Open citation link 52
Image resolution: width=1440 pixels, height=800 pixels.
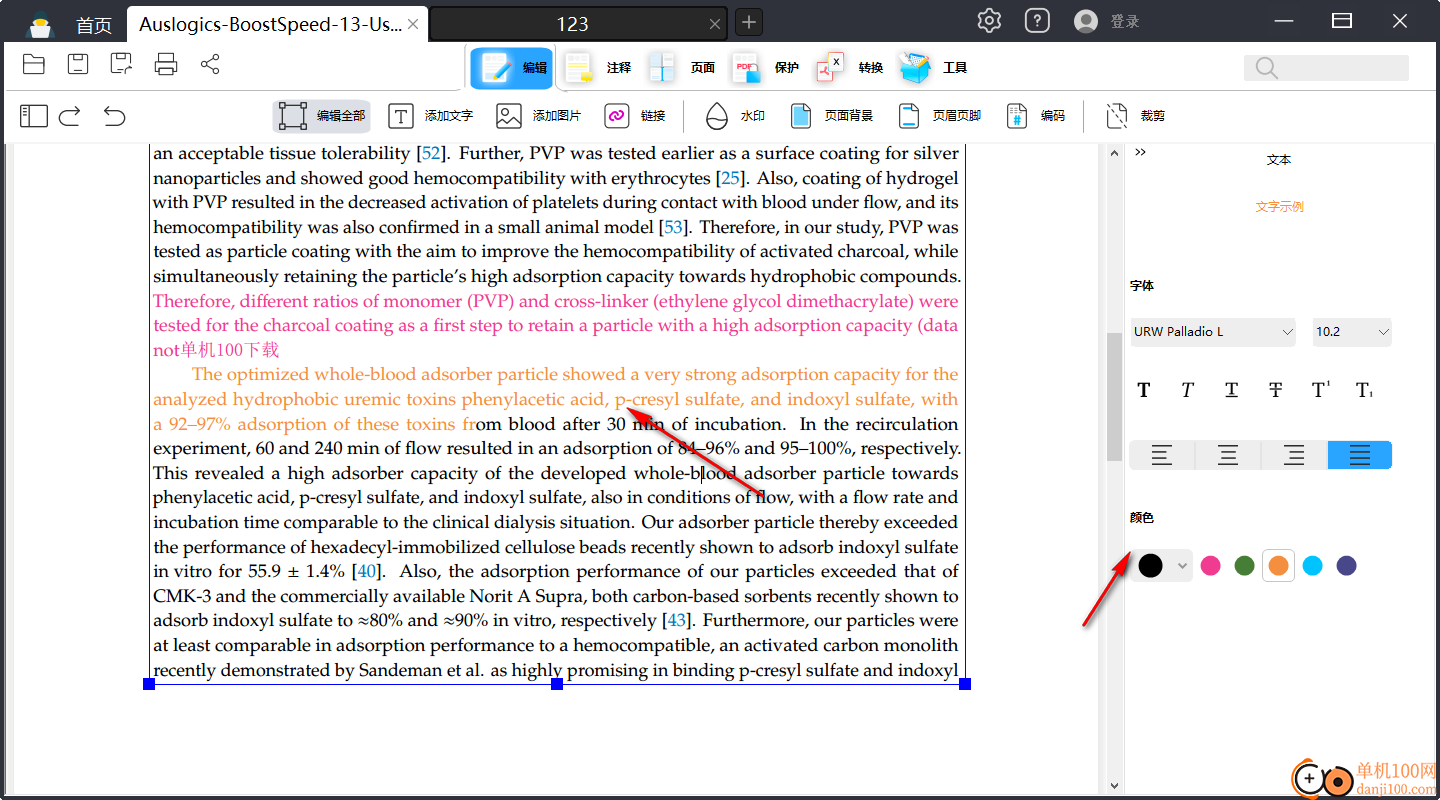coord(432,154)
